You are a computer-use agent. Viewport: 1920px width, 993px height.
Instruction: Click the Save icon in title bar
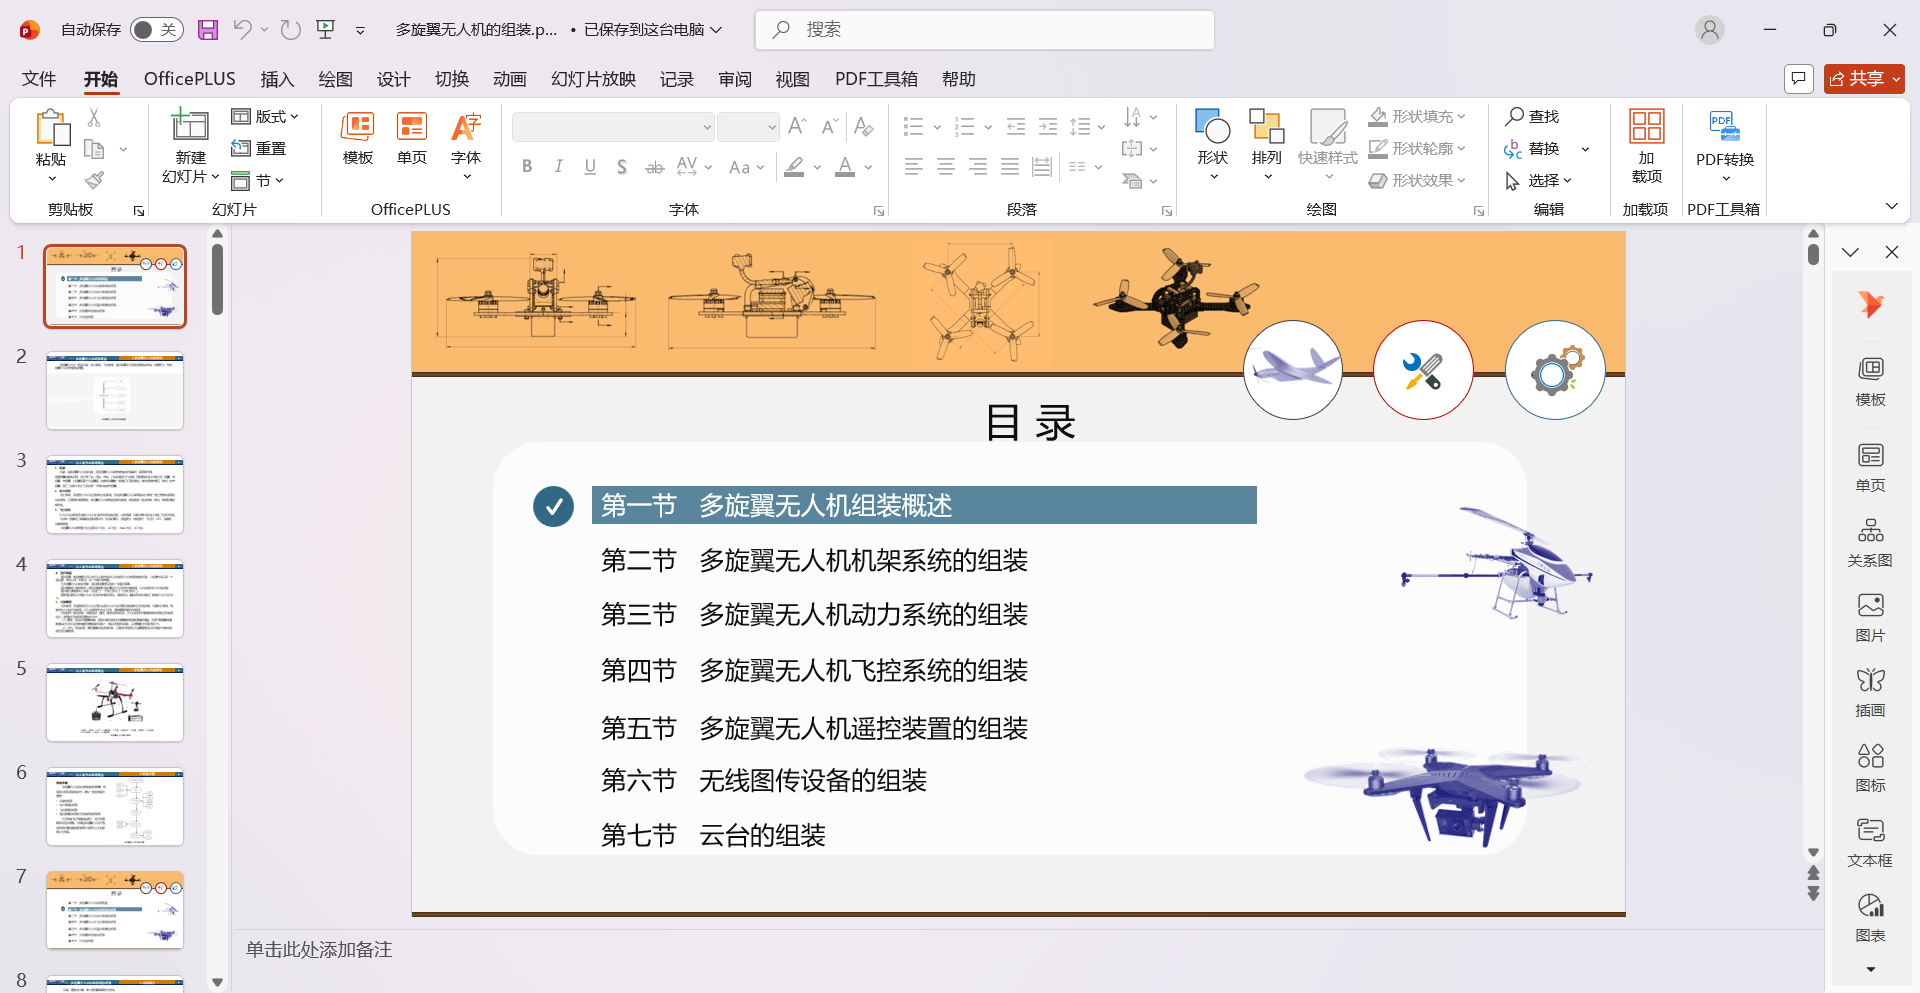pos(208,30)
